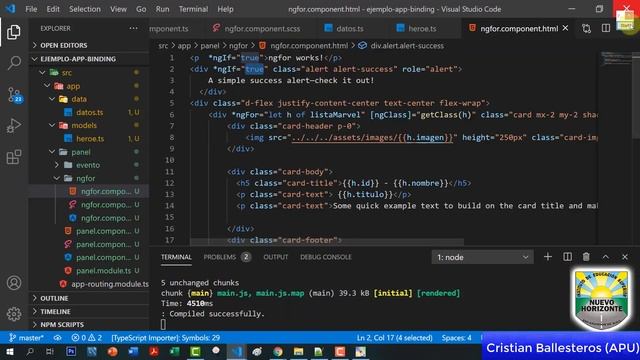640x360 pixels.
Task: Click TypeScript Importer symbols status item
Action: (165, 338)
